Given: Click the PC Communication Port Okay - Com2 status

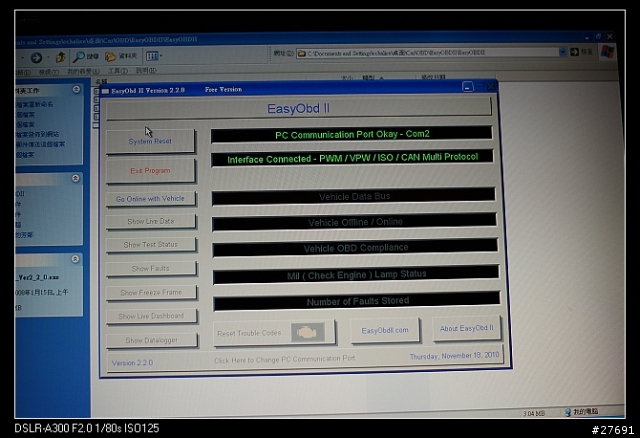Looking at the screenshot, I should [352, 134].
